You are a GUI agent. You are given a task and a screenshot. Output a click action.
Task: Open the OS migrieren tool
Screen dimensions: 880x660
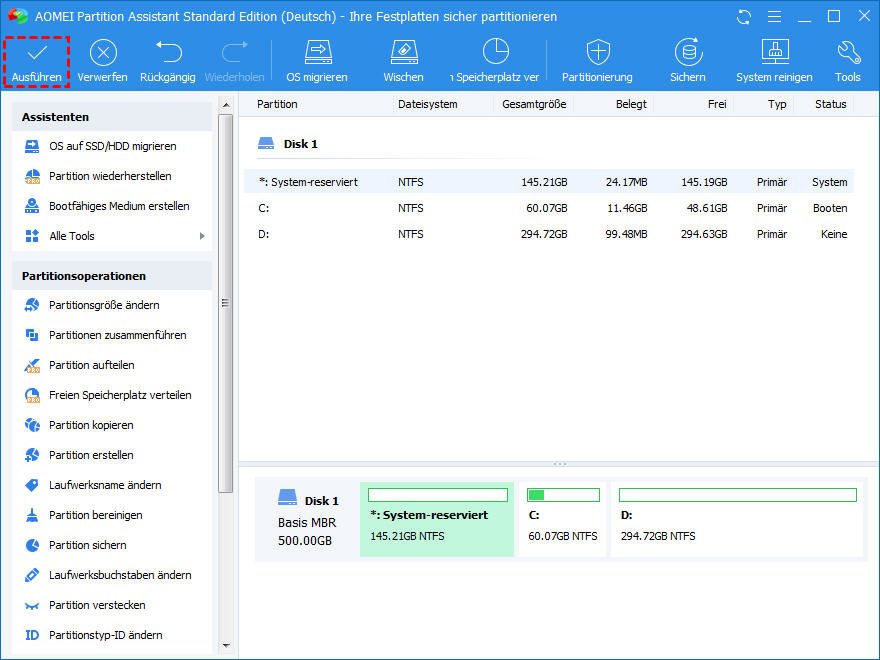coord(317,61)
